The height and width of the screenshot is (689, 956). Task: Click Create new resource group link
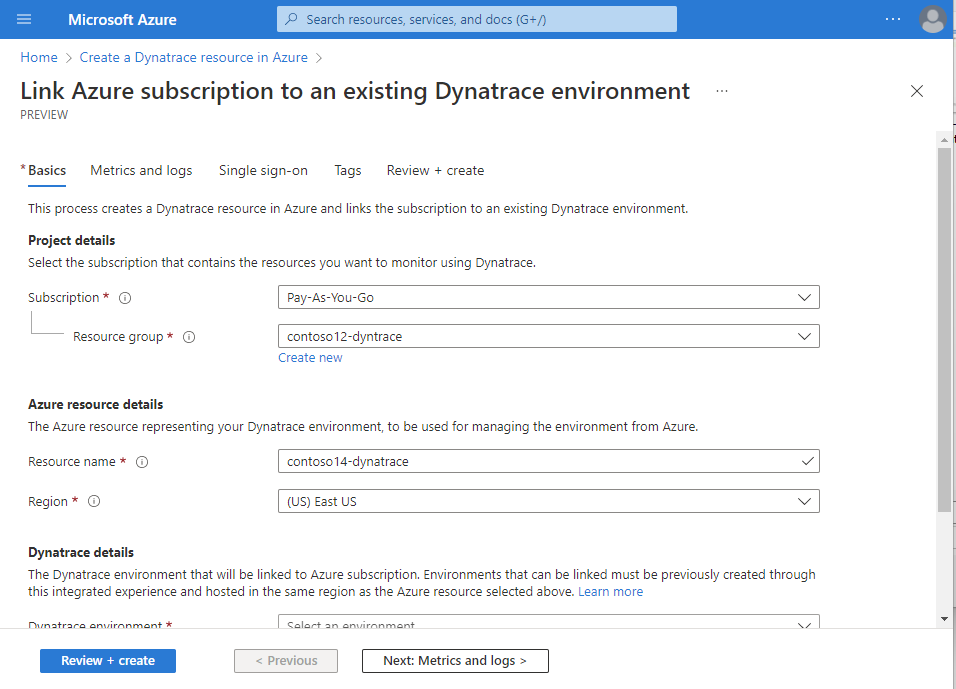[310, 358]
